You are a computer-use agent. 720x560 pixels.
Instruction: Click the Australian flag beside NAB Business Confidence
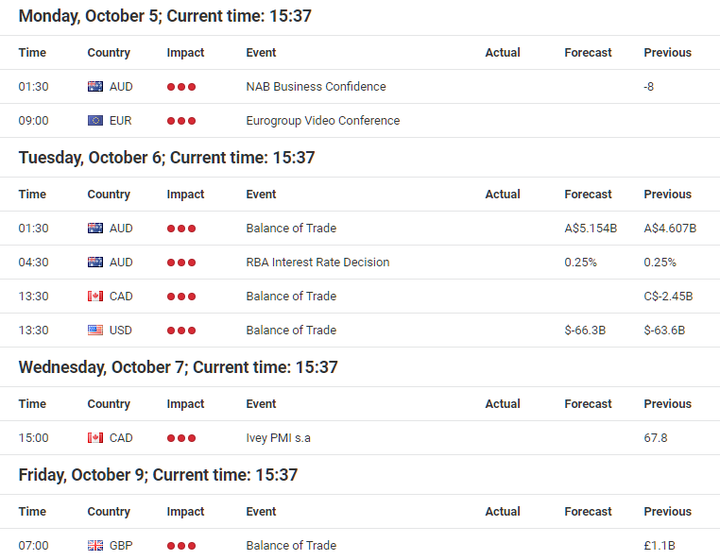(x=95, y=87)
